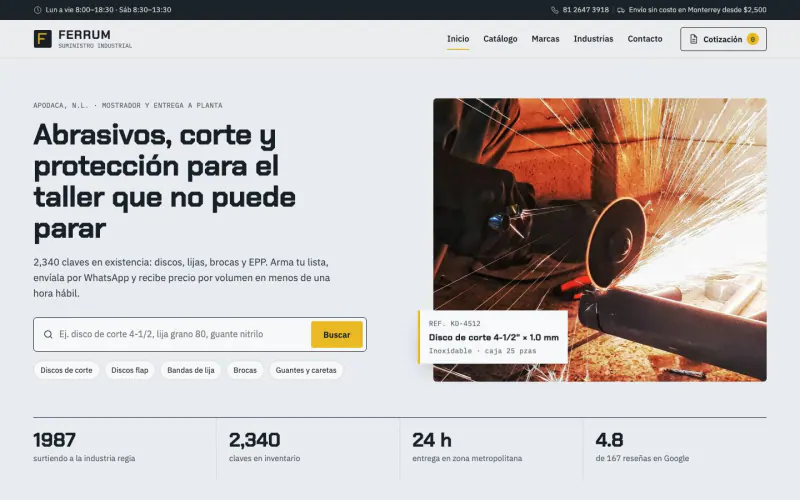Click the business hours text in top bar
Screen dimensions: 800x500
[x=108, y=10]
